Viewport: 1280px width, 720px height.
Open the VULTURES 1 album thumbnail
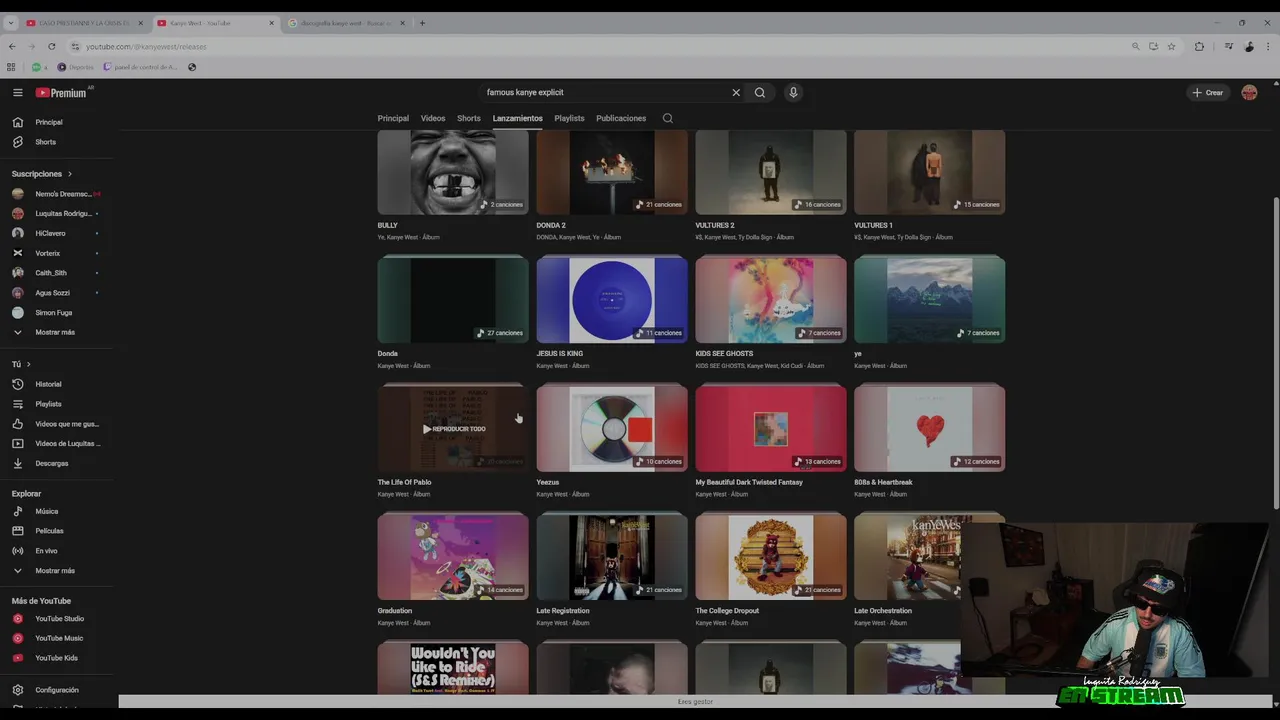(930, 172)
